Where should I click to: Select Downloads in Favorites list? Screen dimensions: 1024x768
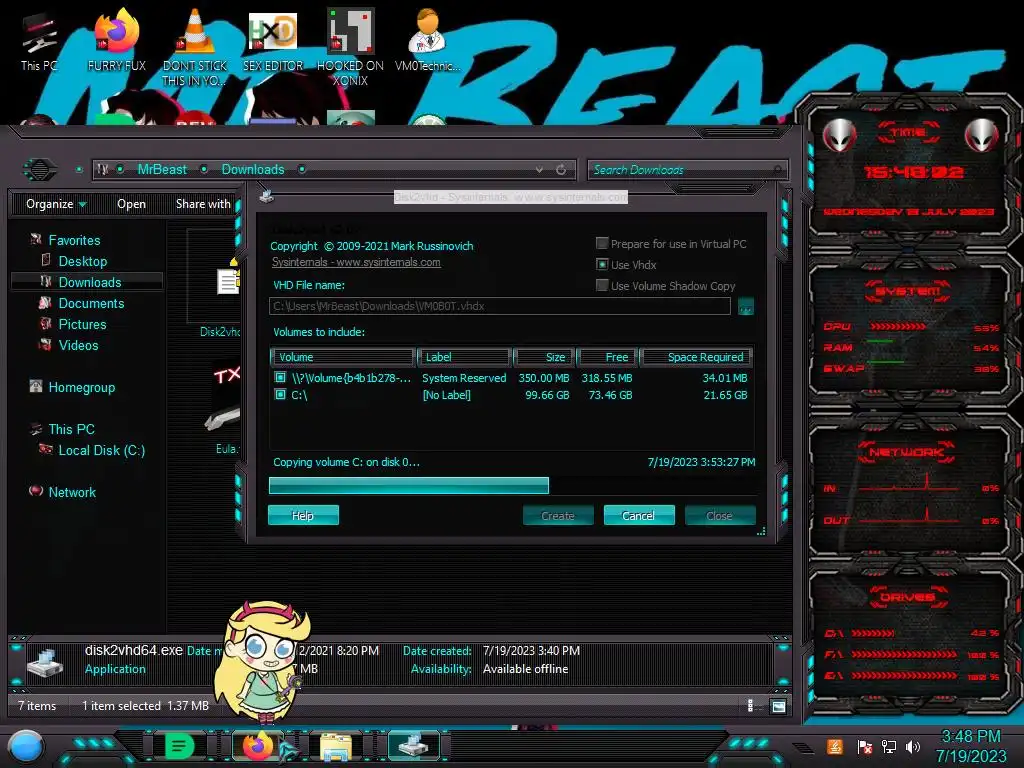[89, 282]
